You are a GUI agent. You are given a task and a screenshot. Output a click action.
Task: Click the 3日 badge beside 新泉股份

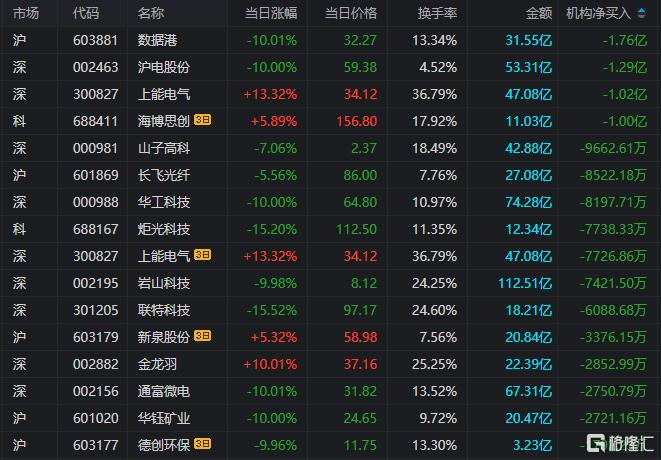pyautogui.click(x=203, y=335)
